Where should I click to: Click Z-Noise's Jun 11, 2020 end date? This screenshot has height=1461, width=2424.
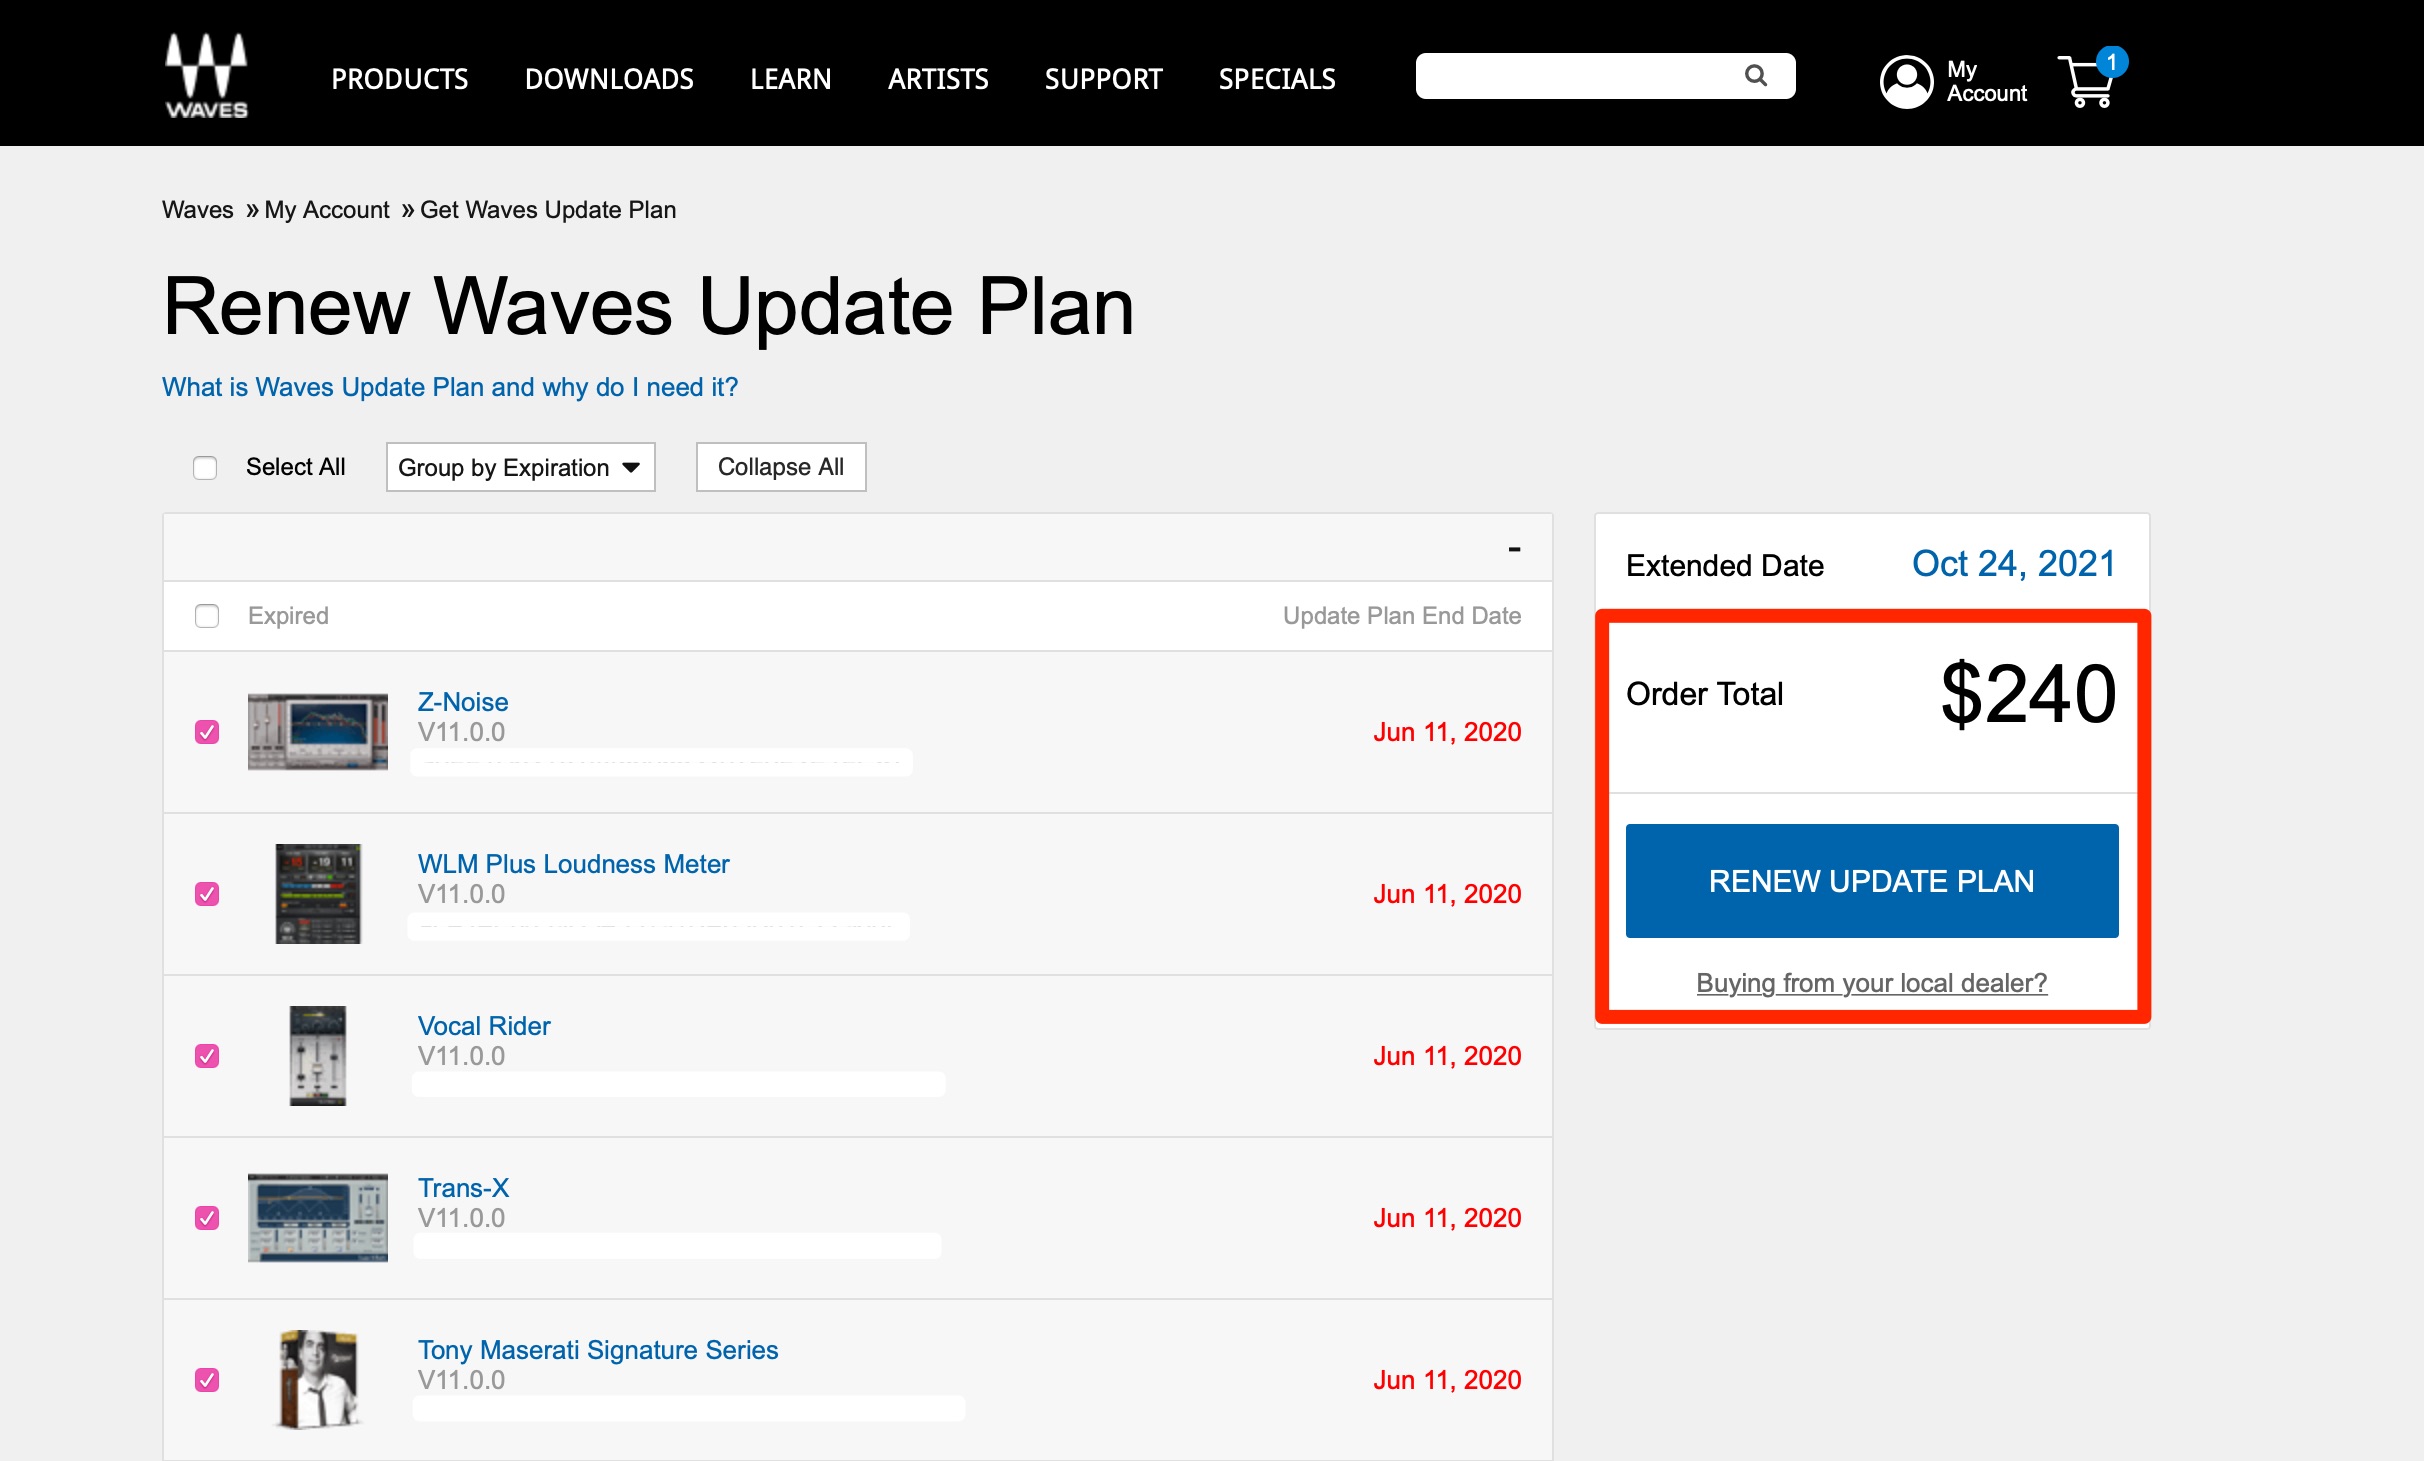click(x=1447, y=732)
